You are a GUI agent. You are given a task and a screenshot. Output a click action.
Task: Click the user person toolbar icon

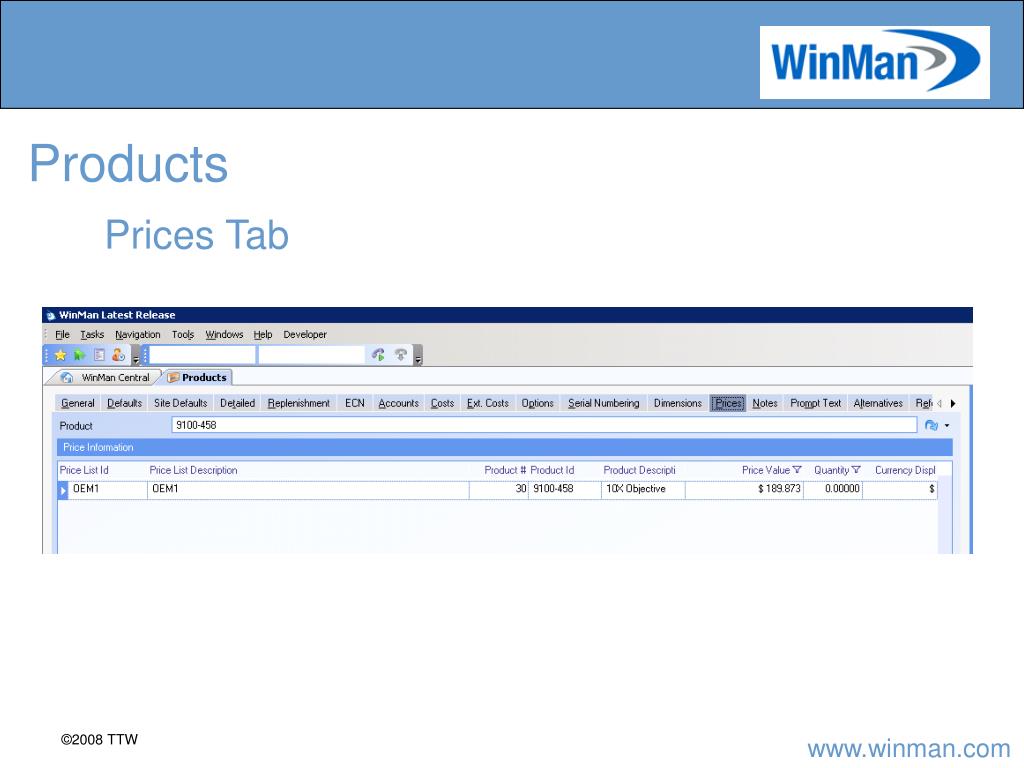[x=118, y=355]
